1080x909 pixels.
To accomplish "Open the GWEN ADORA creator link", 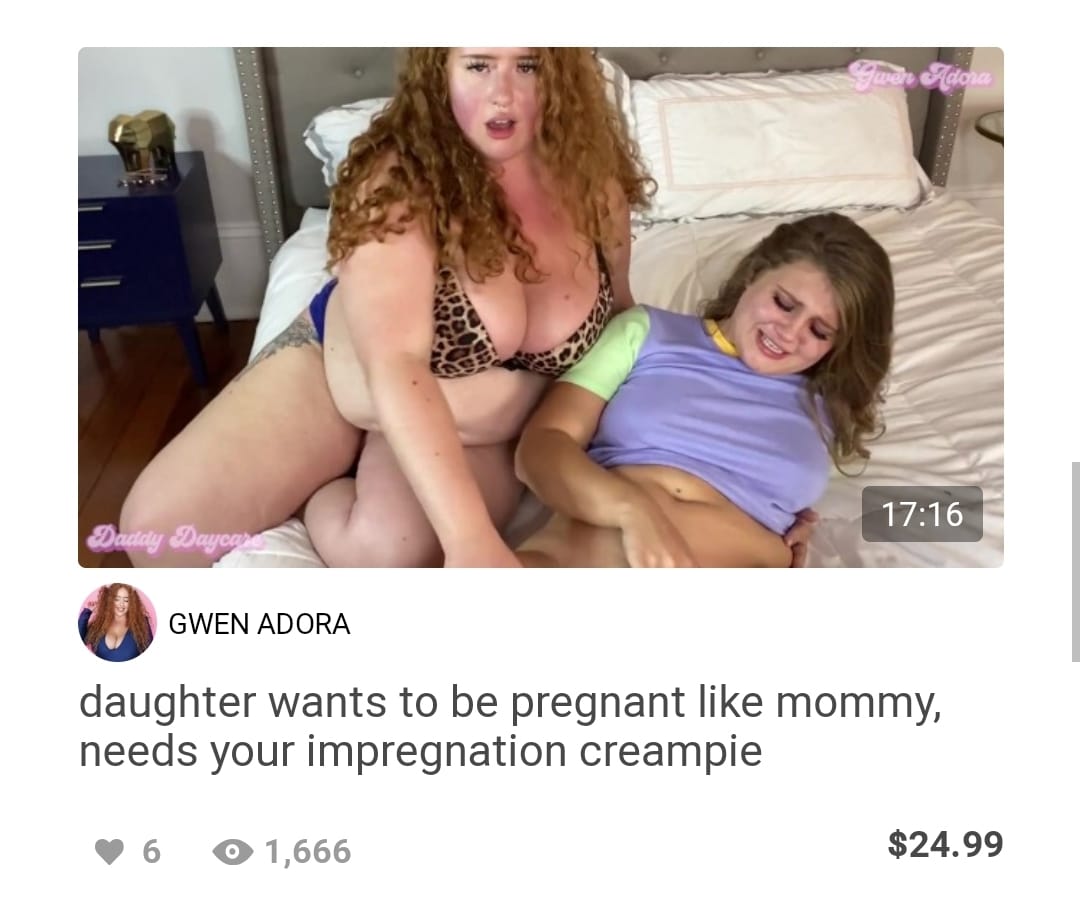I will point(260,624).
